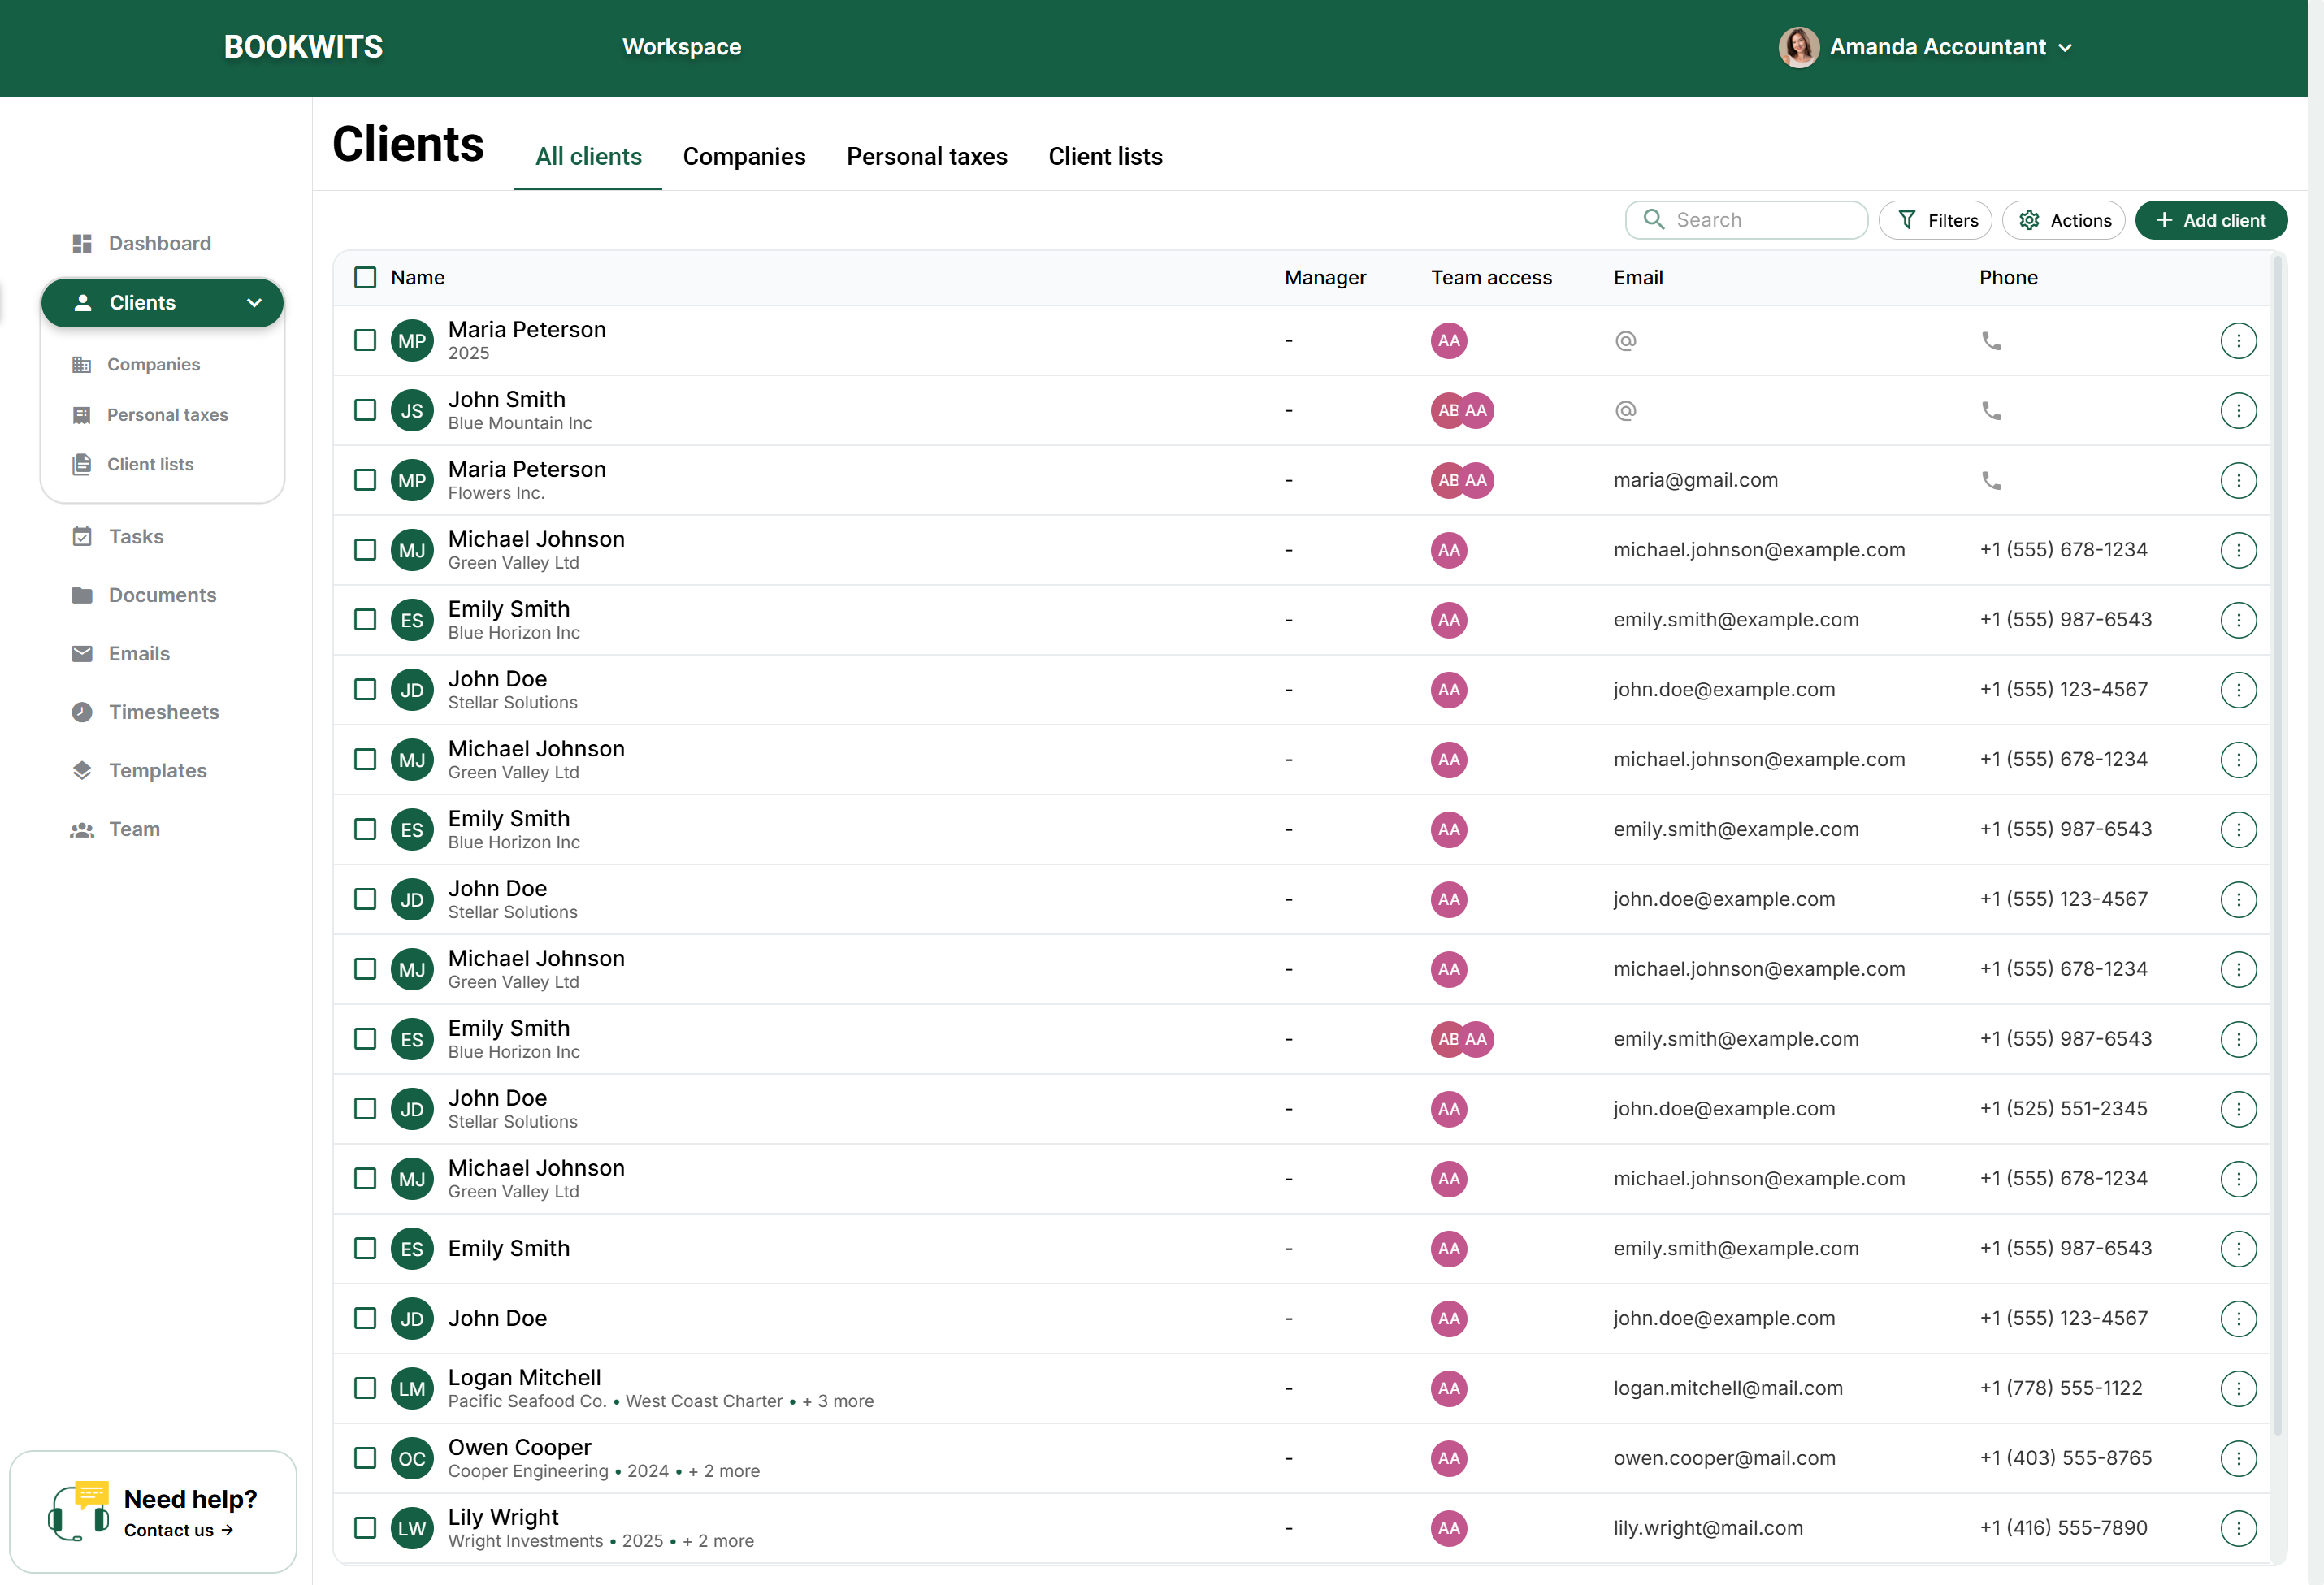
Task: Switch to the All clients tab
Action: [588, 157]
